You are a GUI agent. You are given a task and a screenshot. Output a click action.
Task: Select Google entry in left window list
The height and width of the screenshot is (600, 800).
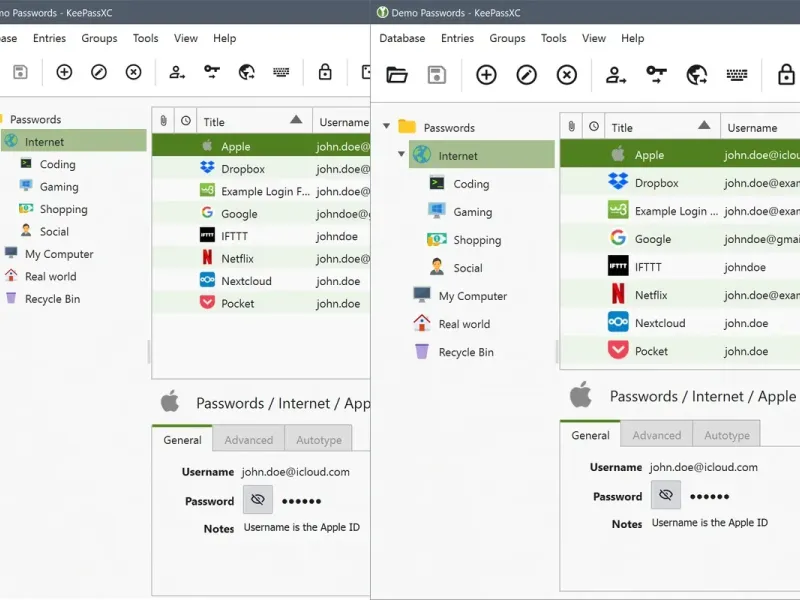(261, 213)
